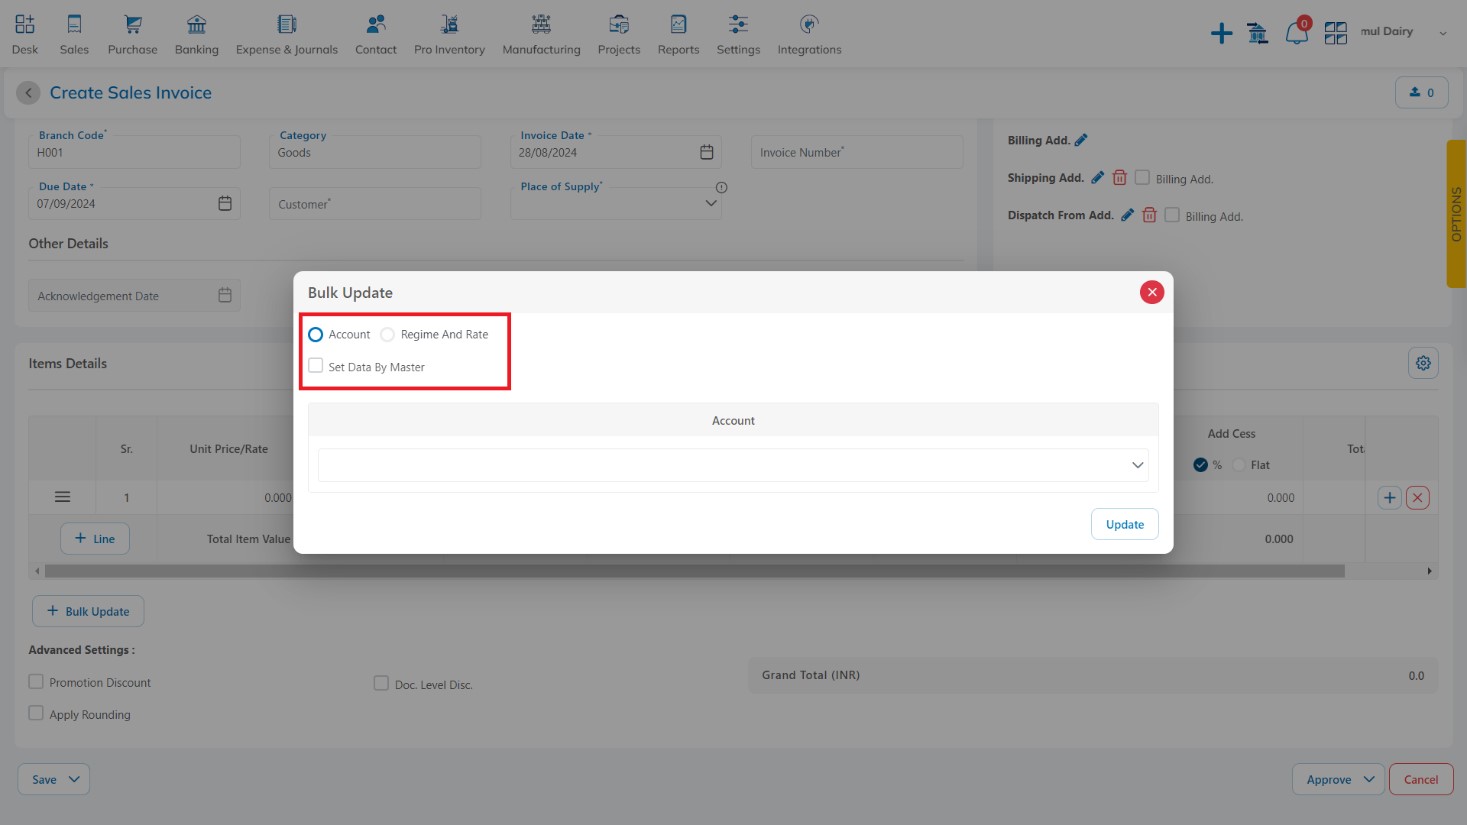Viewport: 1467px width, 825px height.
Task: Tick the Set Data By Master checkbox
Action: (316, 366)
